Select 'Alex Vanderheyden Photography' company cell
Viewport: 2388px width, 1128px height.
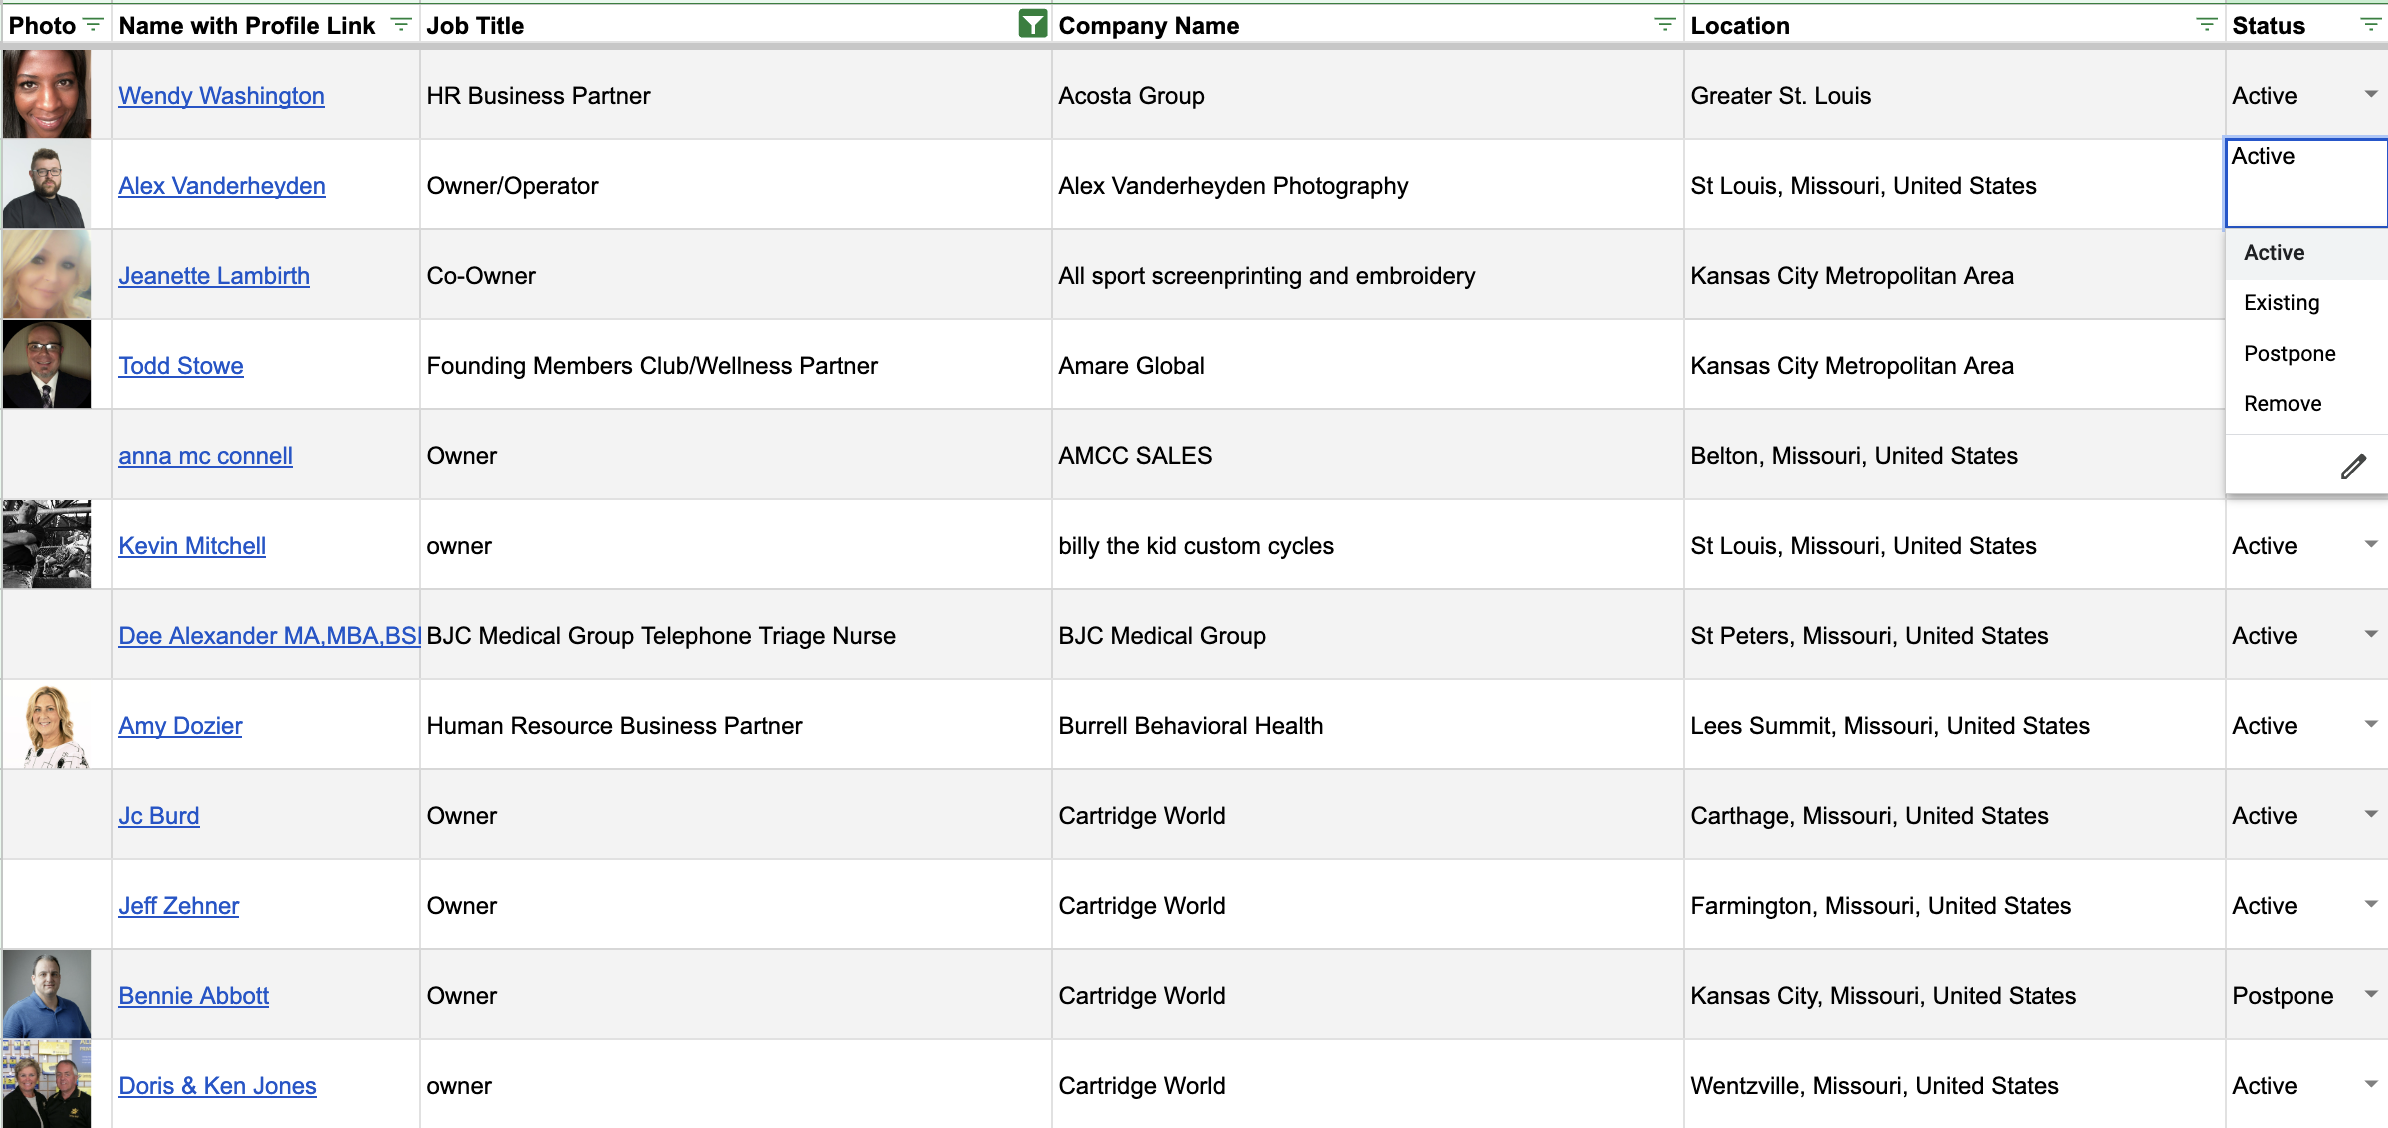[x=1367, y=185]
